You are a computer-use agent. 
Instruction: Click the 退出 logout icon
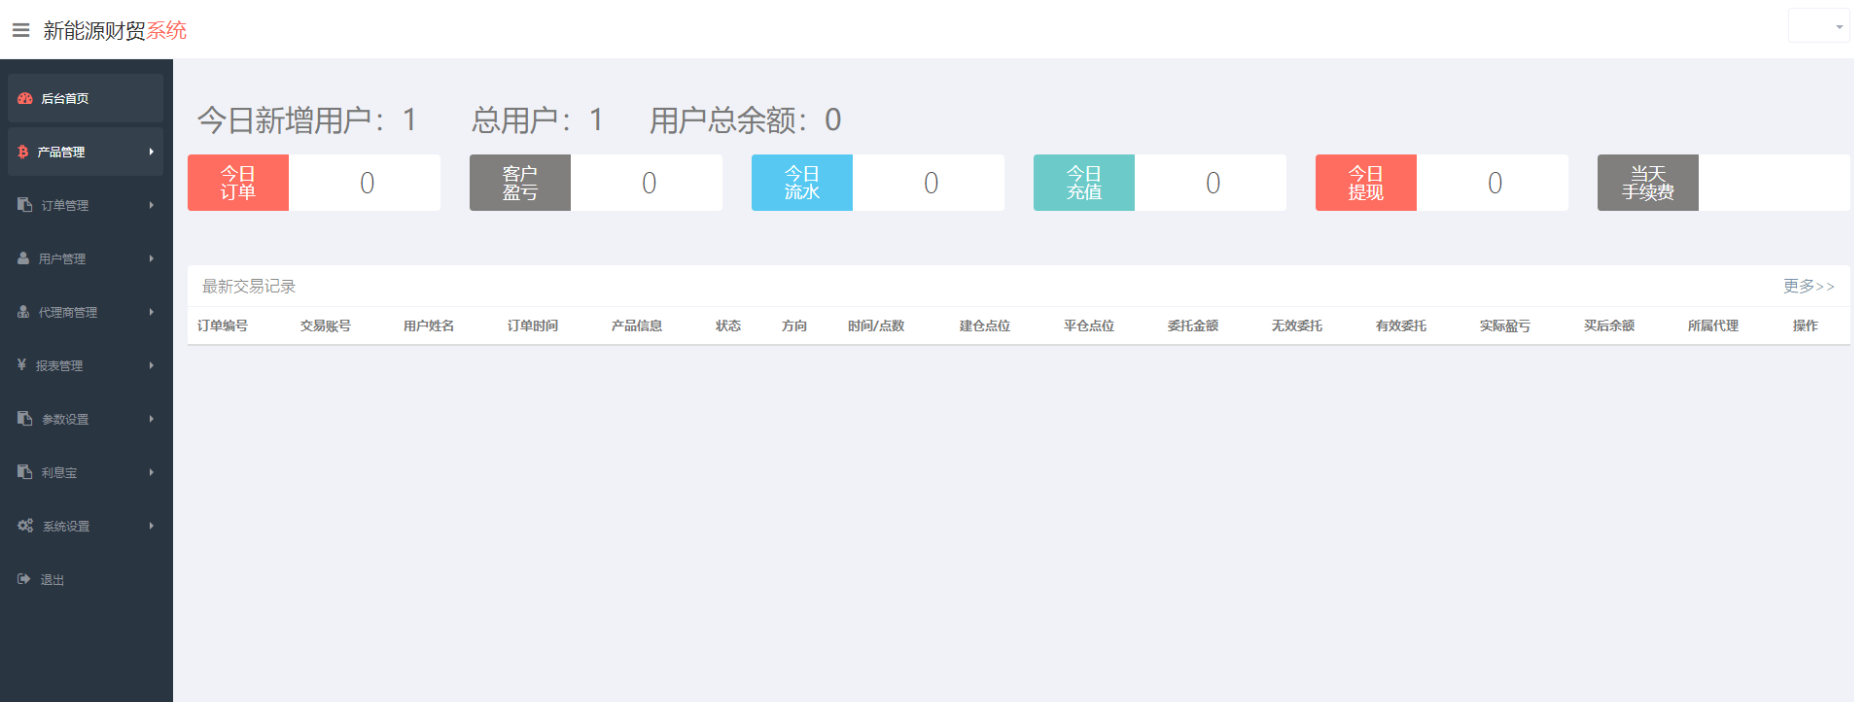click(x=24, y=579)
